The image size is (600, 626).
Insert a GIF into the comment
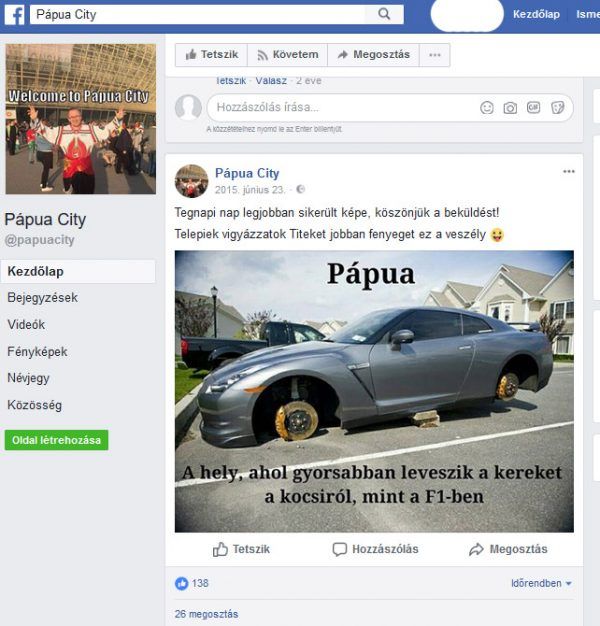[533, 107]
